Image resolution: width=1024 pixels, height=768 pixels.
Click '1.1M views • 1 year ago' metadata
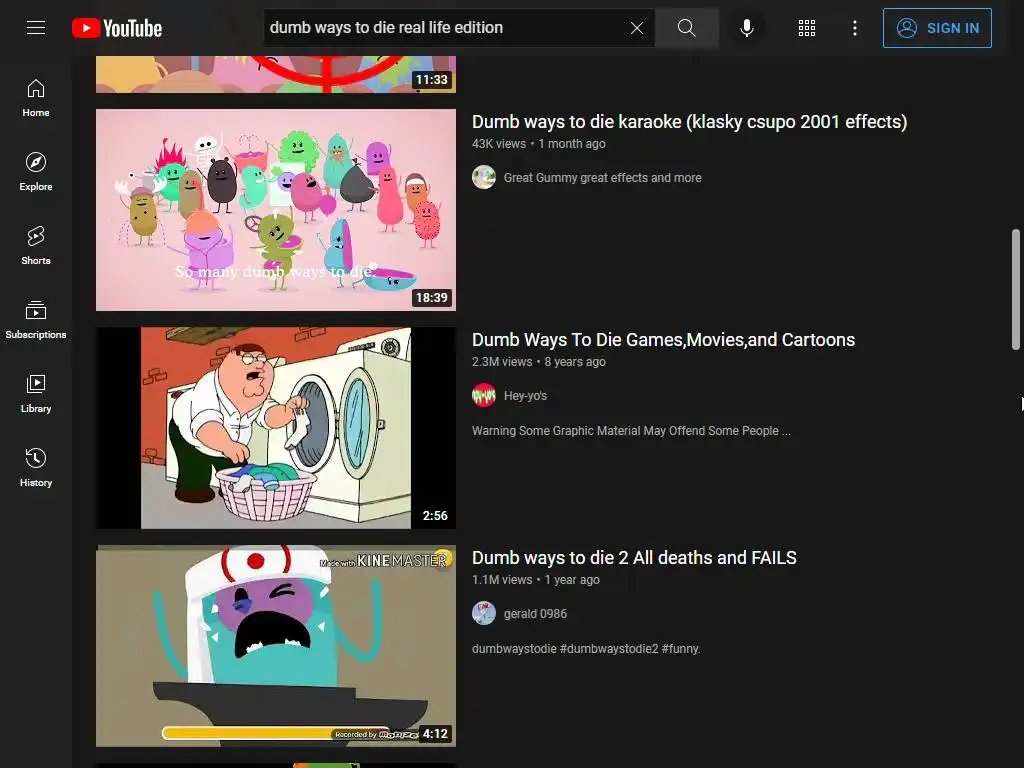point(536,580)
